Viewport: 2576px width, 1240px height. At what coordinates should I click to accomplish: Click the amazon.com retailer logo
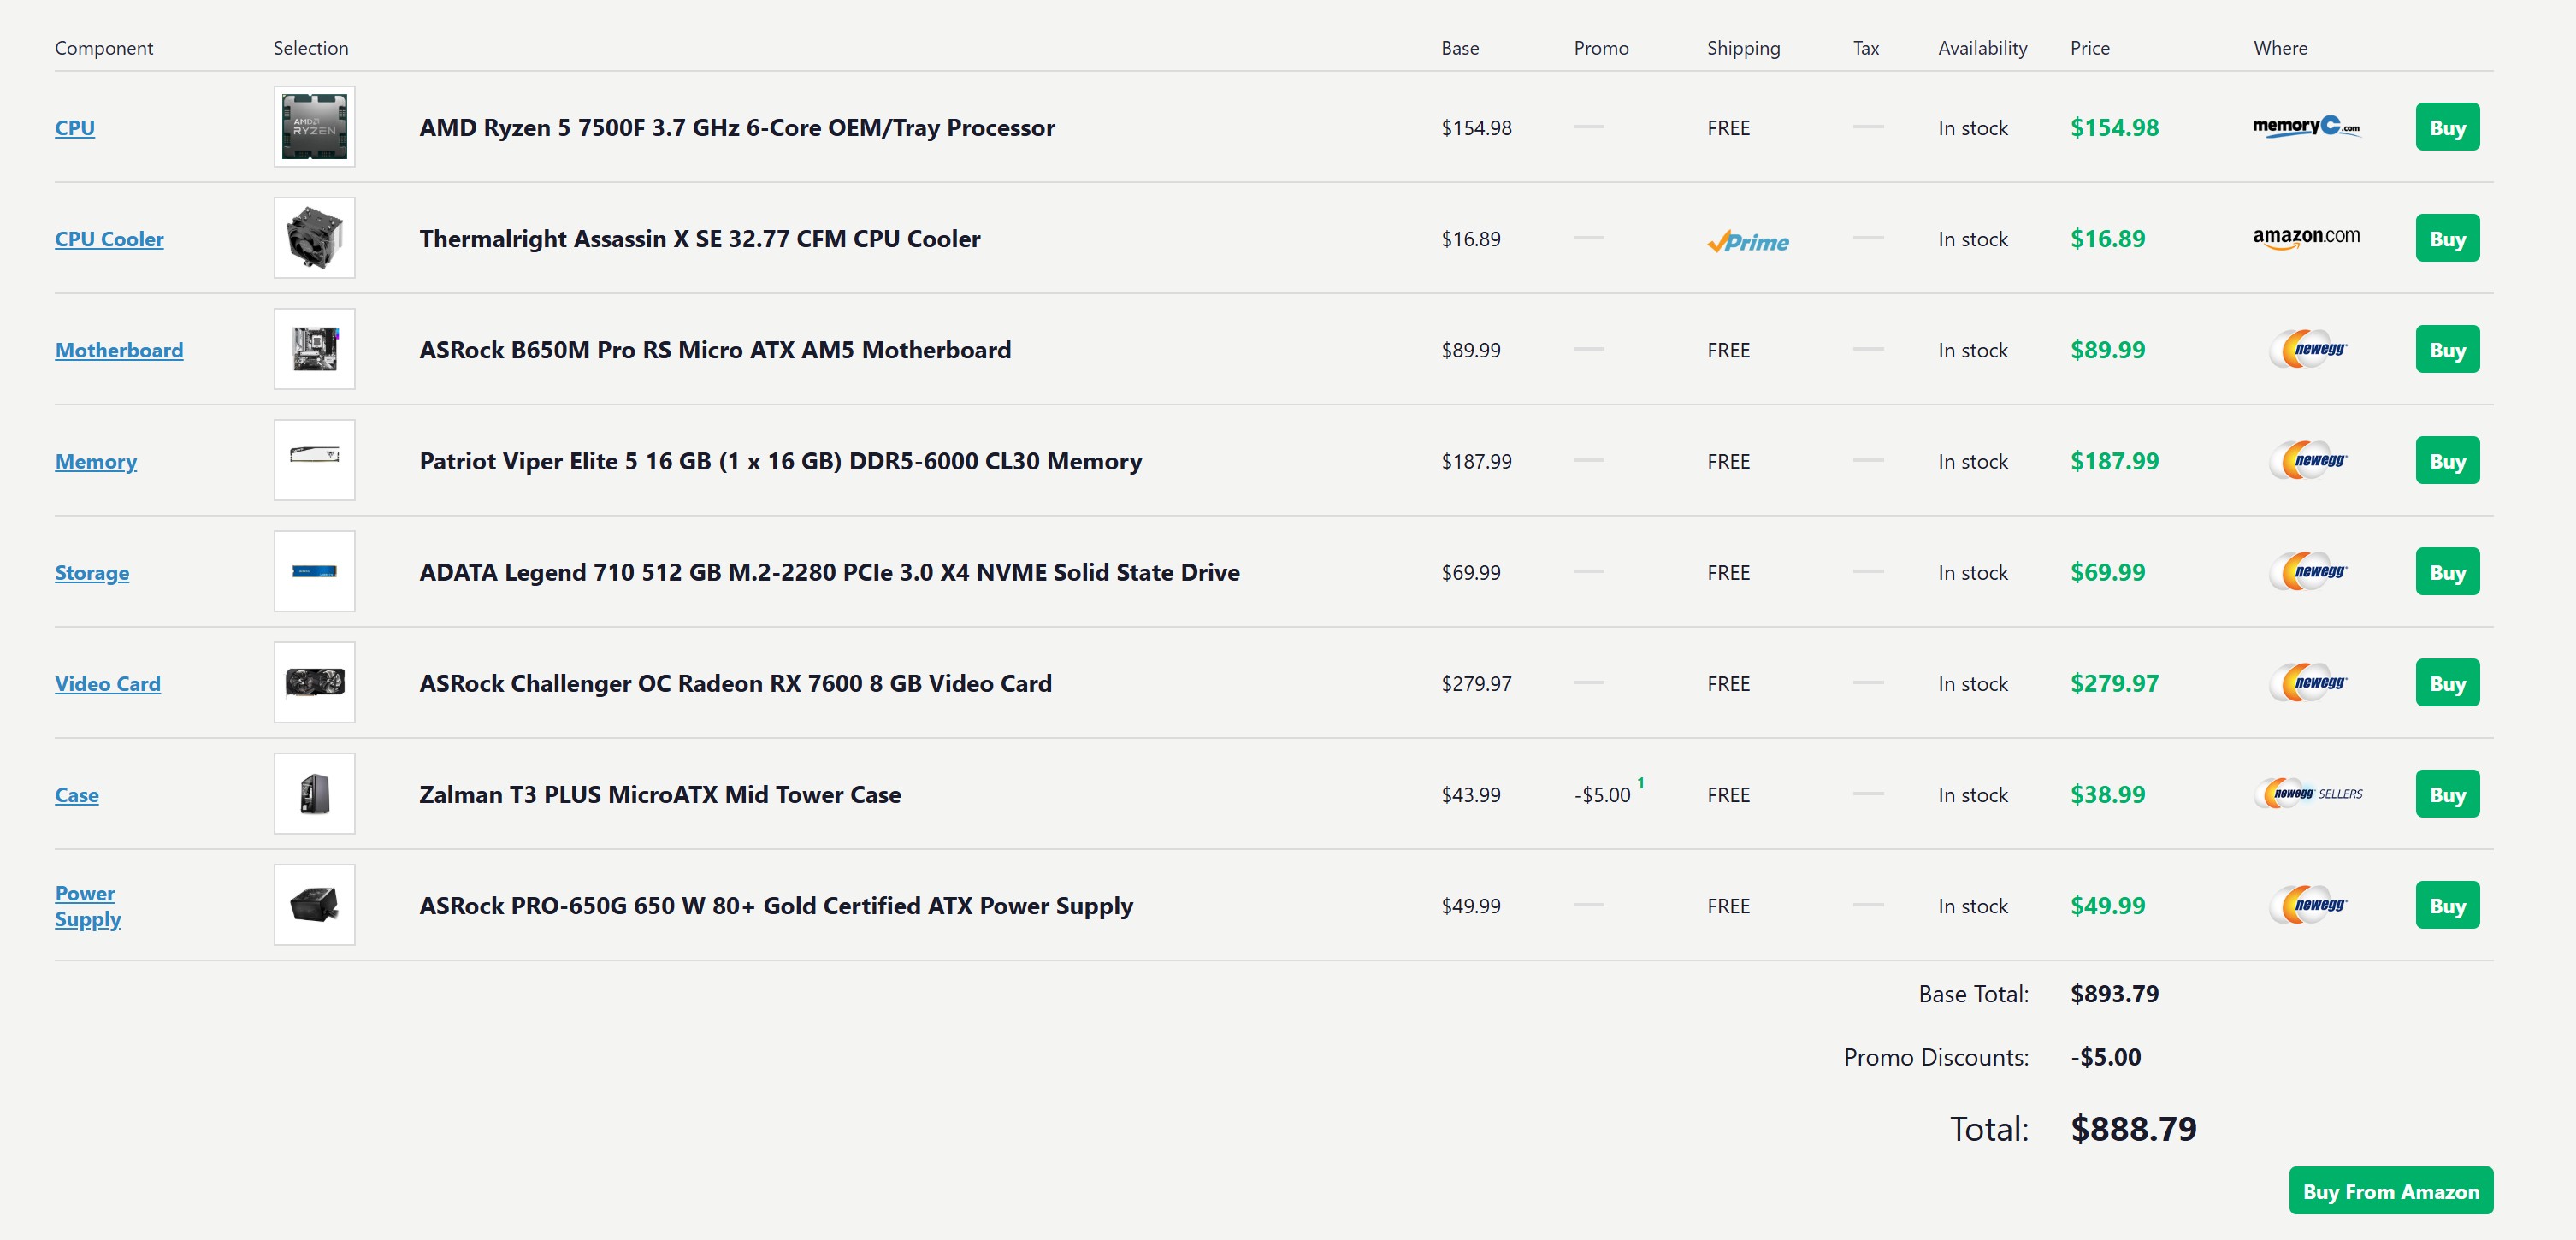coord(2306,238)
